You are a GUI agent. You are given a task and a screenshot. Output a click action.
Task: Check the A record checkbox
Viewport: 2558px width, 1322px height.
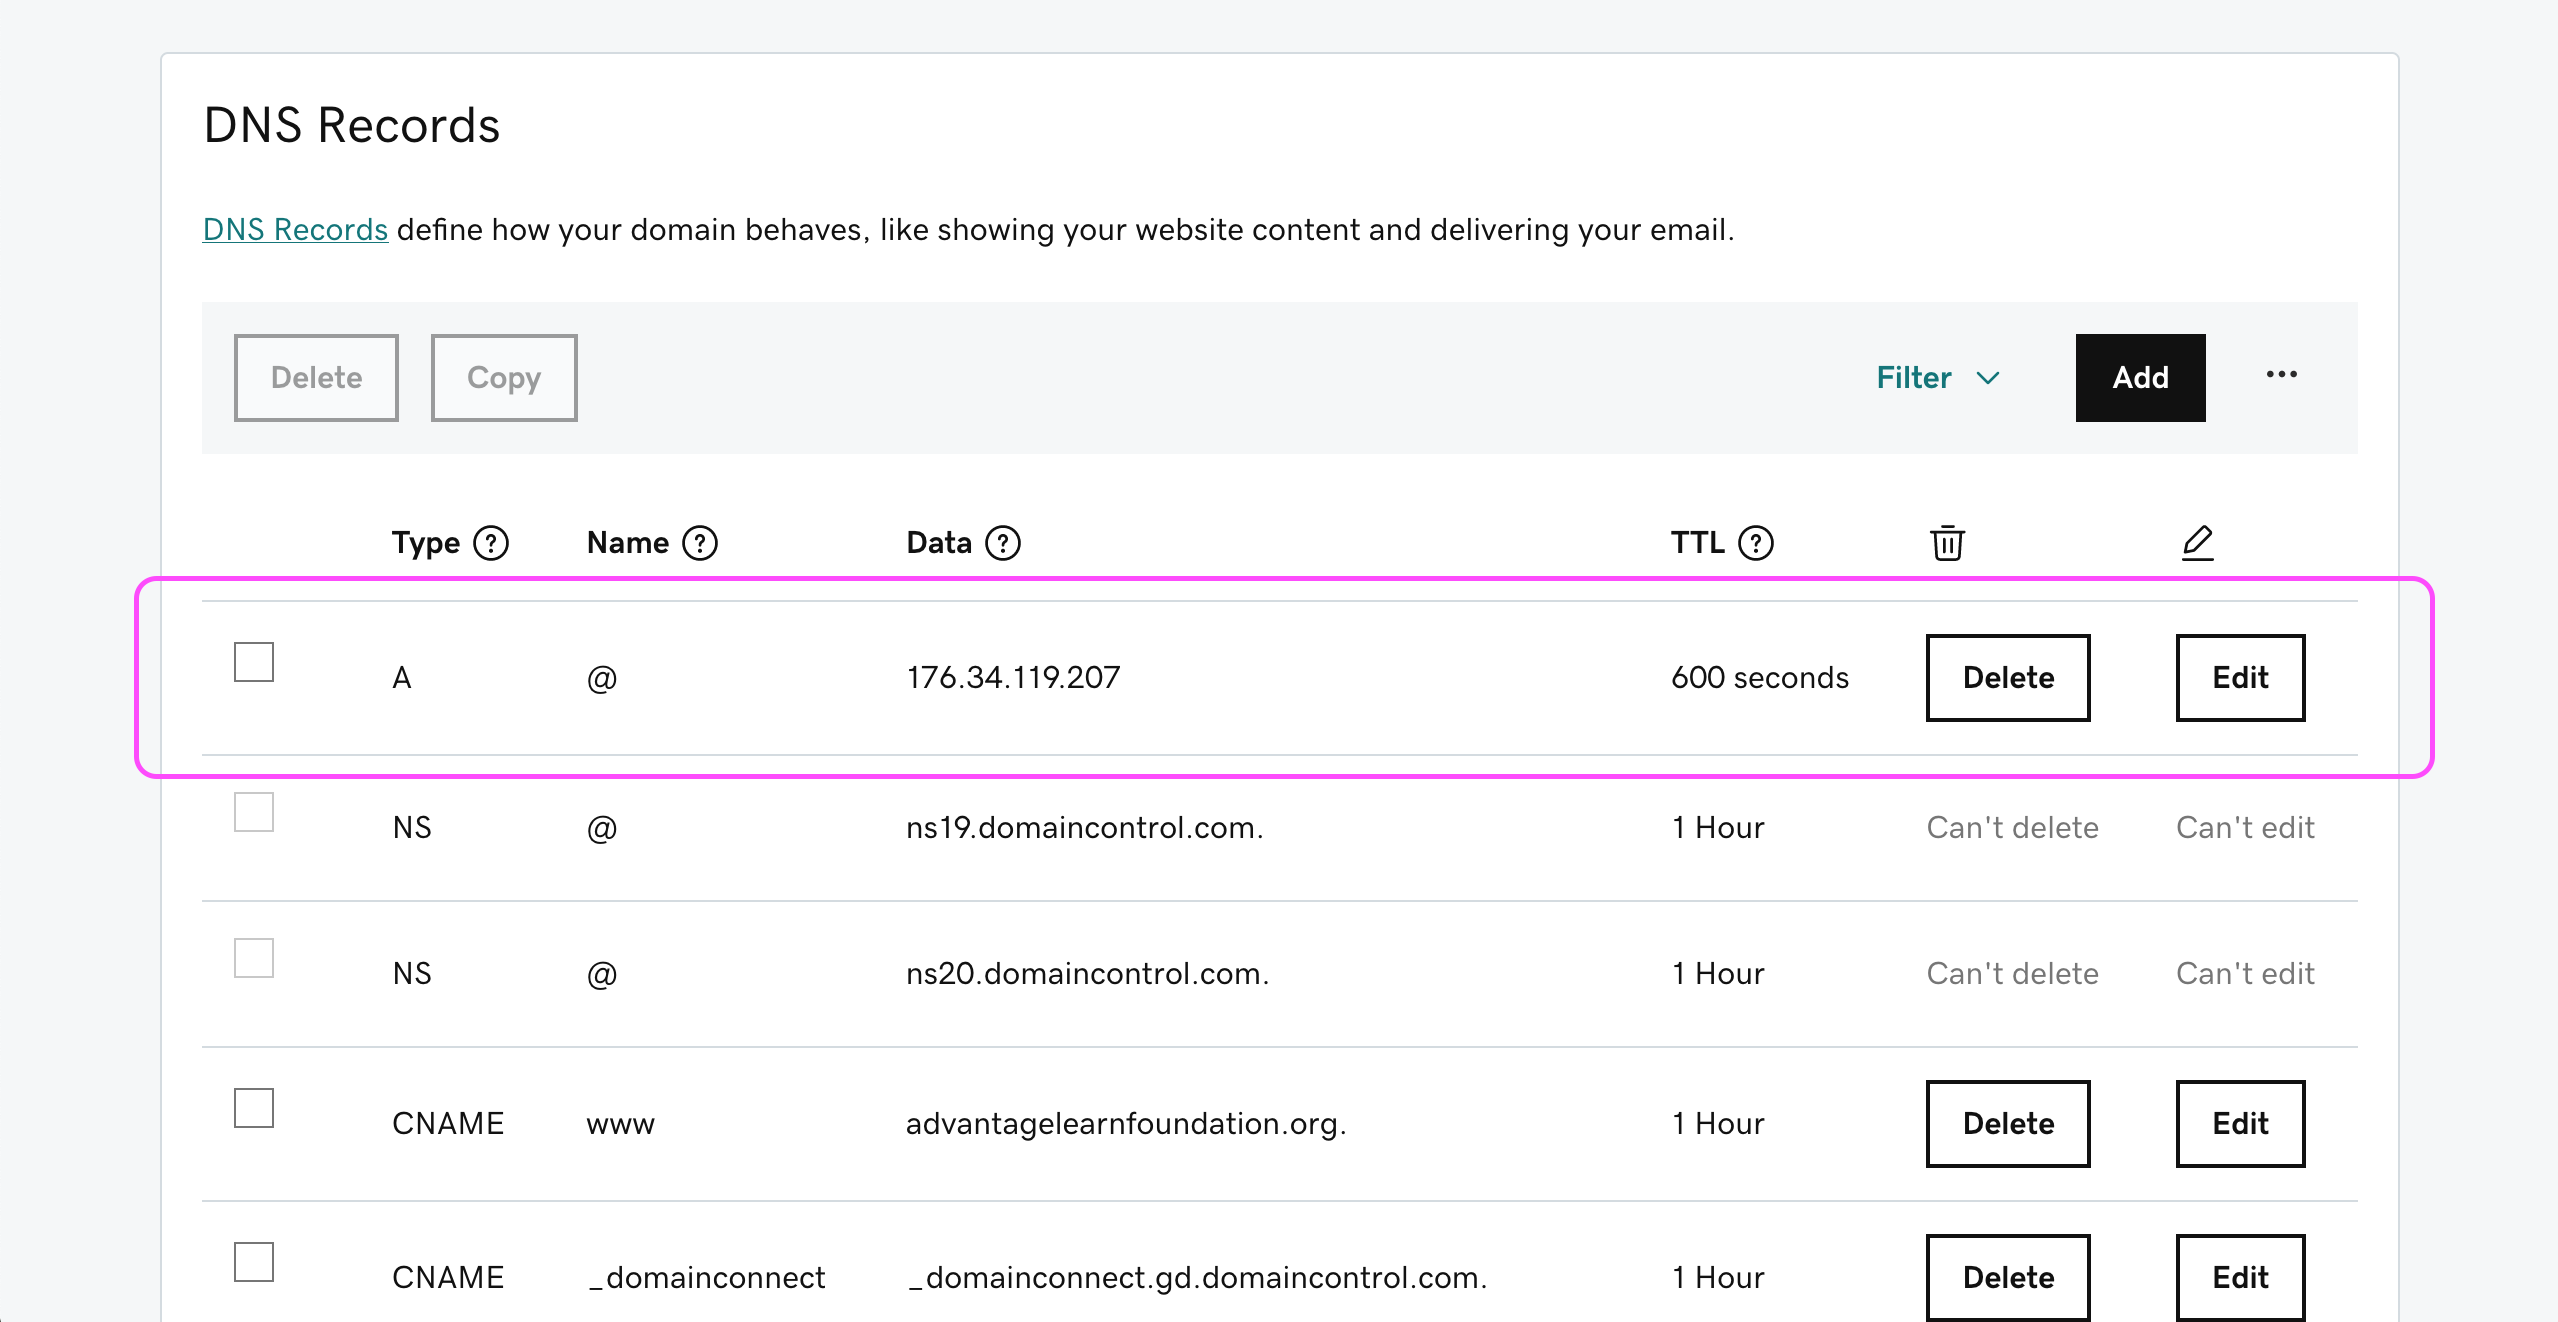pyautogui.click(x=254, y=662)
